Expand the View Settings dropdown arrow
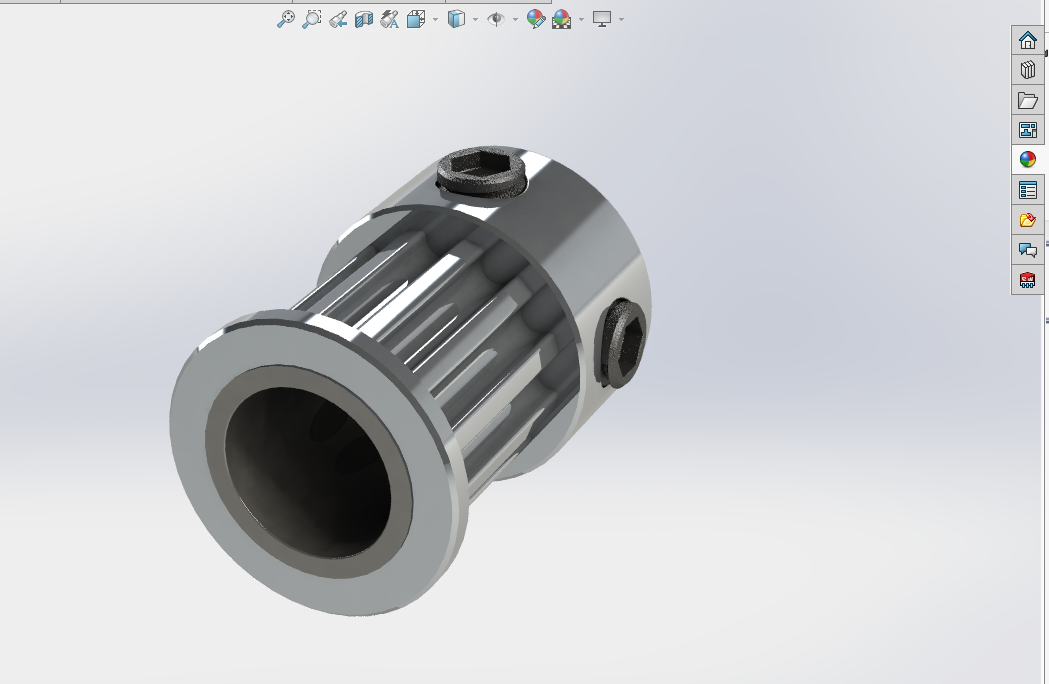The image size is (1049, 684). click(622, 19)
